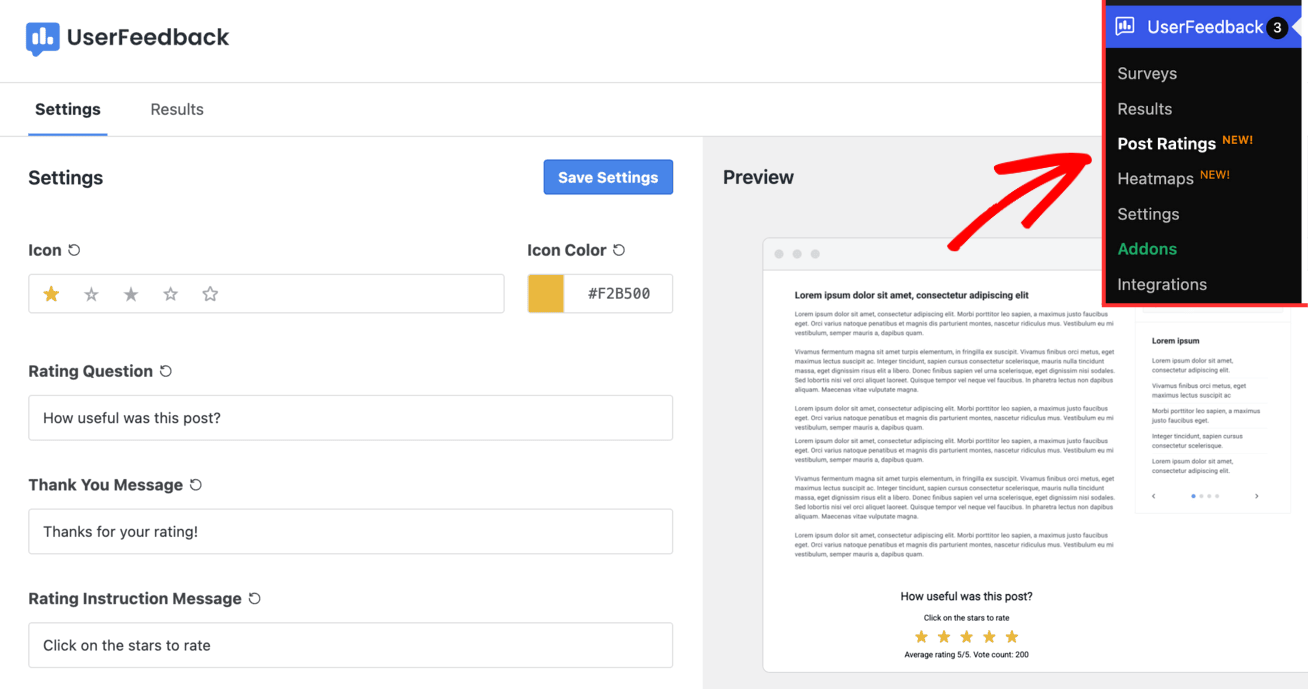Viewport: 1308px width, 689px height.
Task: Switch to the Settings tab
Action: (x=68, y=110)
